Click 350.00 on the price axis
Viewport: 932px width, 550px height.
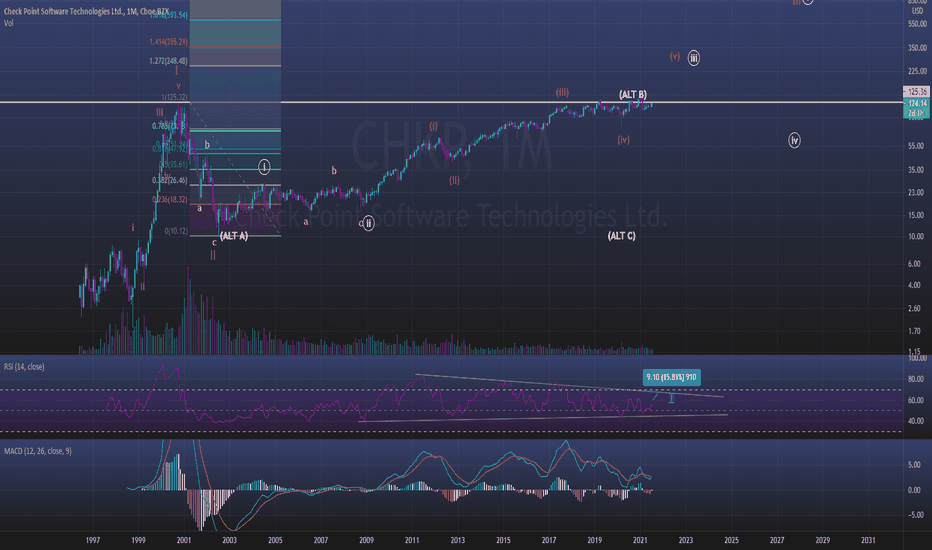(917, 48)
